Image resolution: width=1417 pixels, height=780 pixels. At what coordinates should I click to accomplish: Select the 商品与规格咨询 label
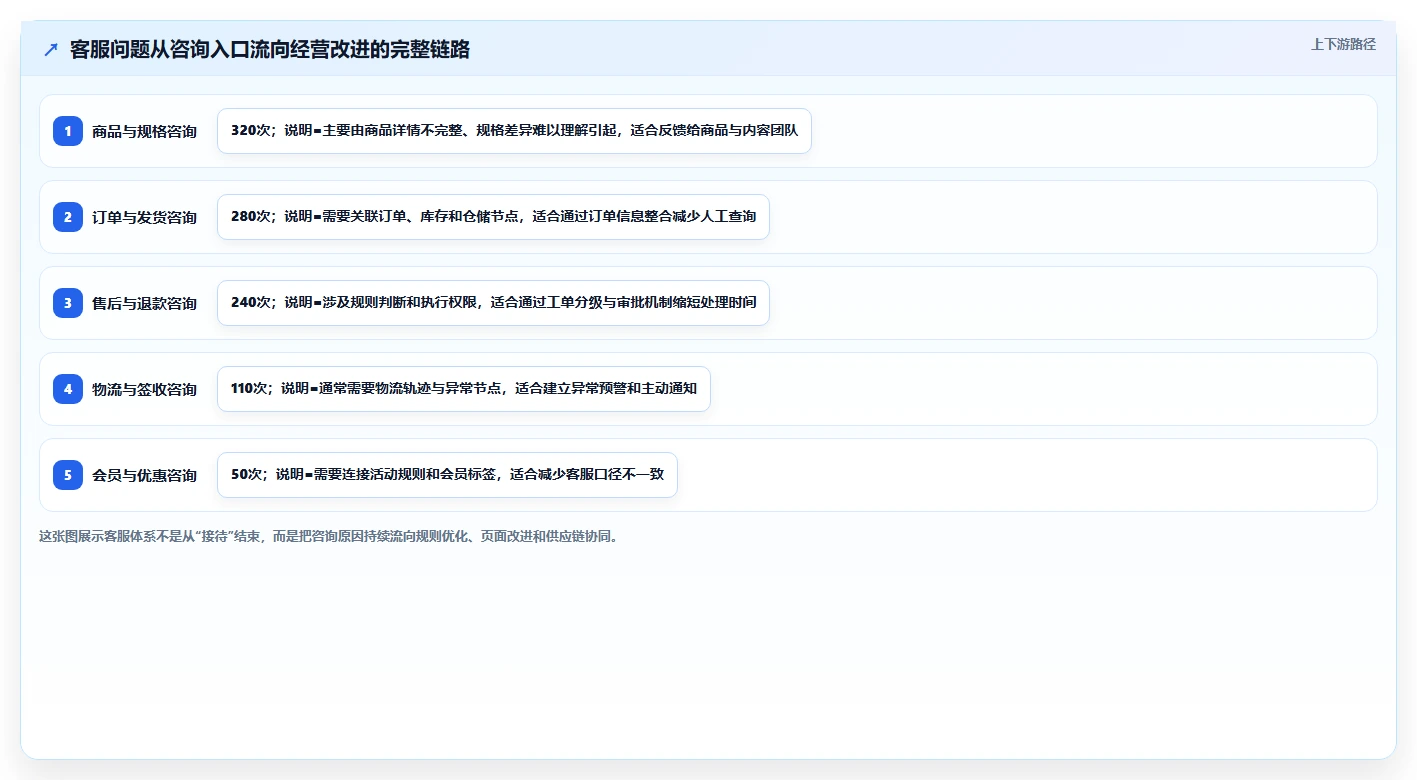(x=144, y=132)
